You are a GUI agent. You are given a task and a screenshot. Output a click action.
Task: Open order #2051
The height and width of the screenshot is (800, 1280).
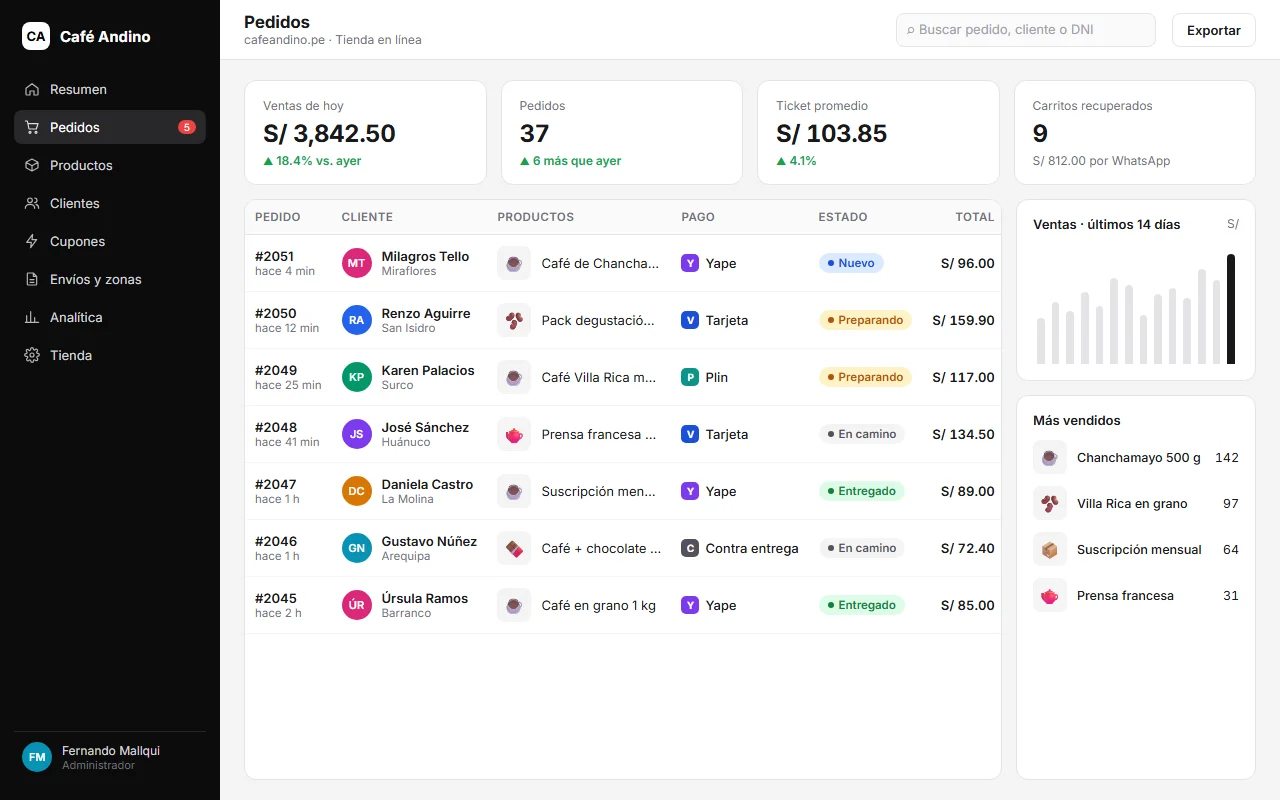pyautogui.click(x=622, y=263)
